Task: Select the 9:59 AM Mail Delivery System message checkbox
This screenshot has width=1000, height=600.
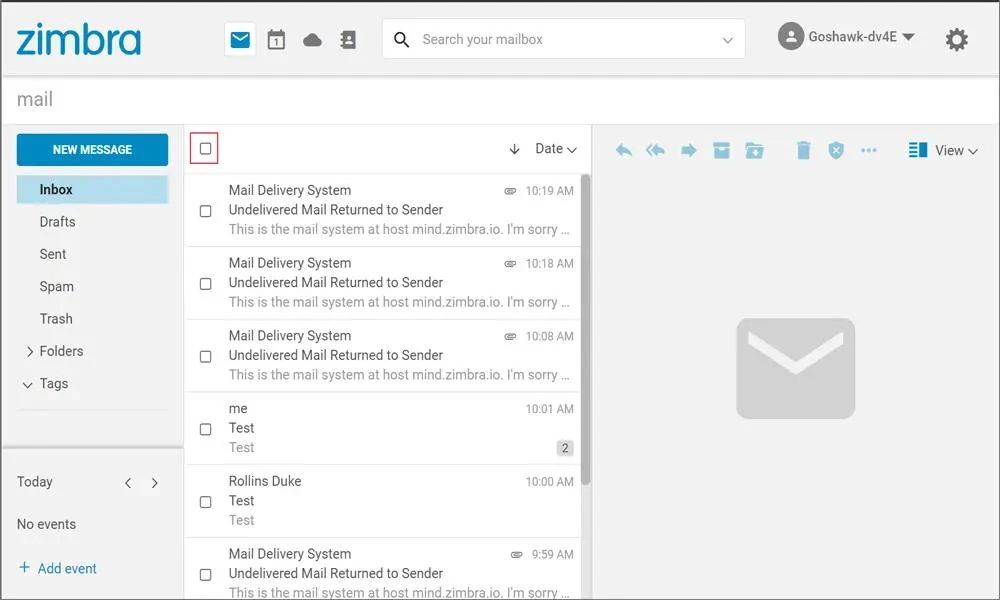Action: point(205,574)
